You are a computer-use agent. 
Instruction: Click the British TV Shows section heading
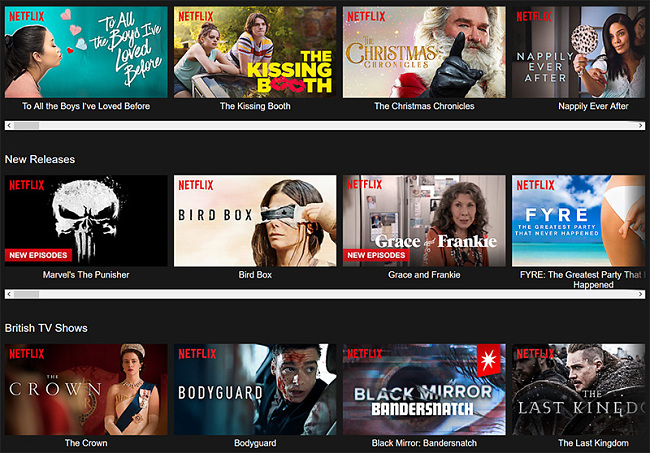[x=46, y=328]
